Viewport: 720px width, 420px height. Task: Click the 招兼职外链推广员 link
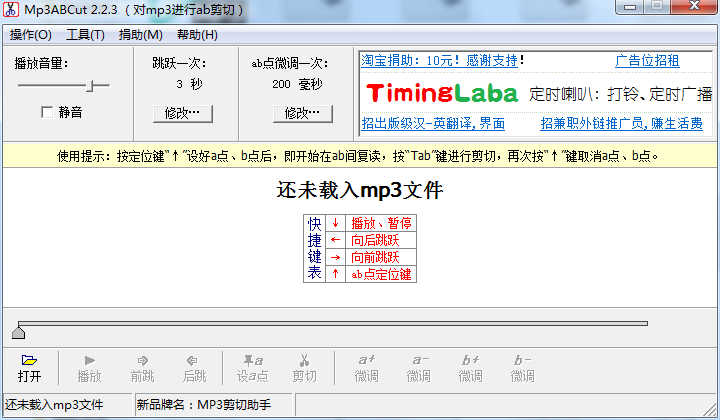621,123
